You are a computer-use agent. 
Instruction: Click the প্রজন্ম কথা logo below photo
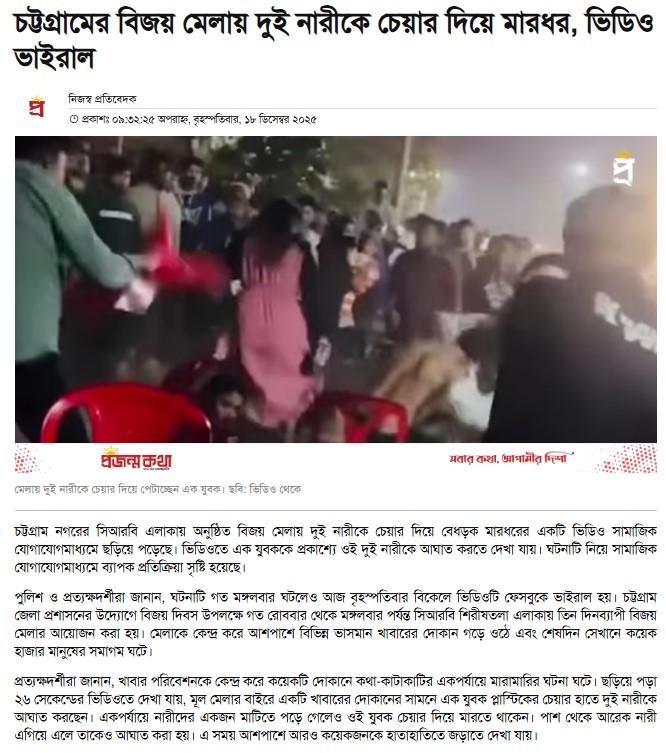[x=136, y=460]
